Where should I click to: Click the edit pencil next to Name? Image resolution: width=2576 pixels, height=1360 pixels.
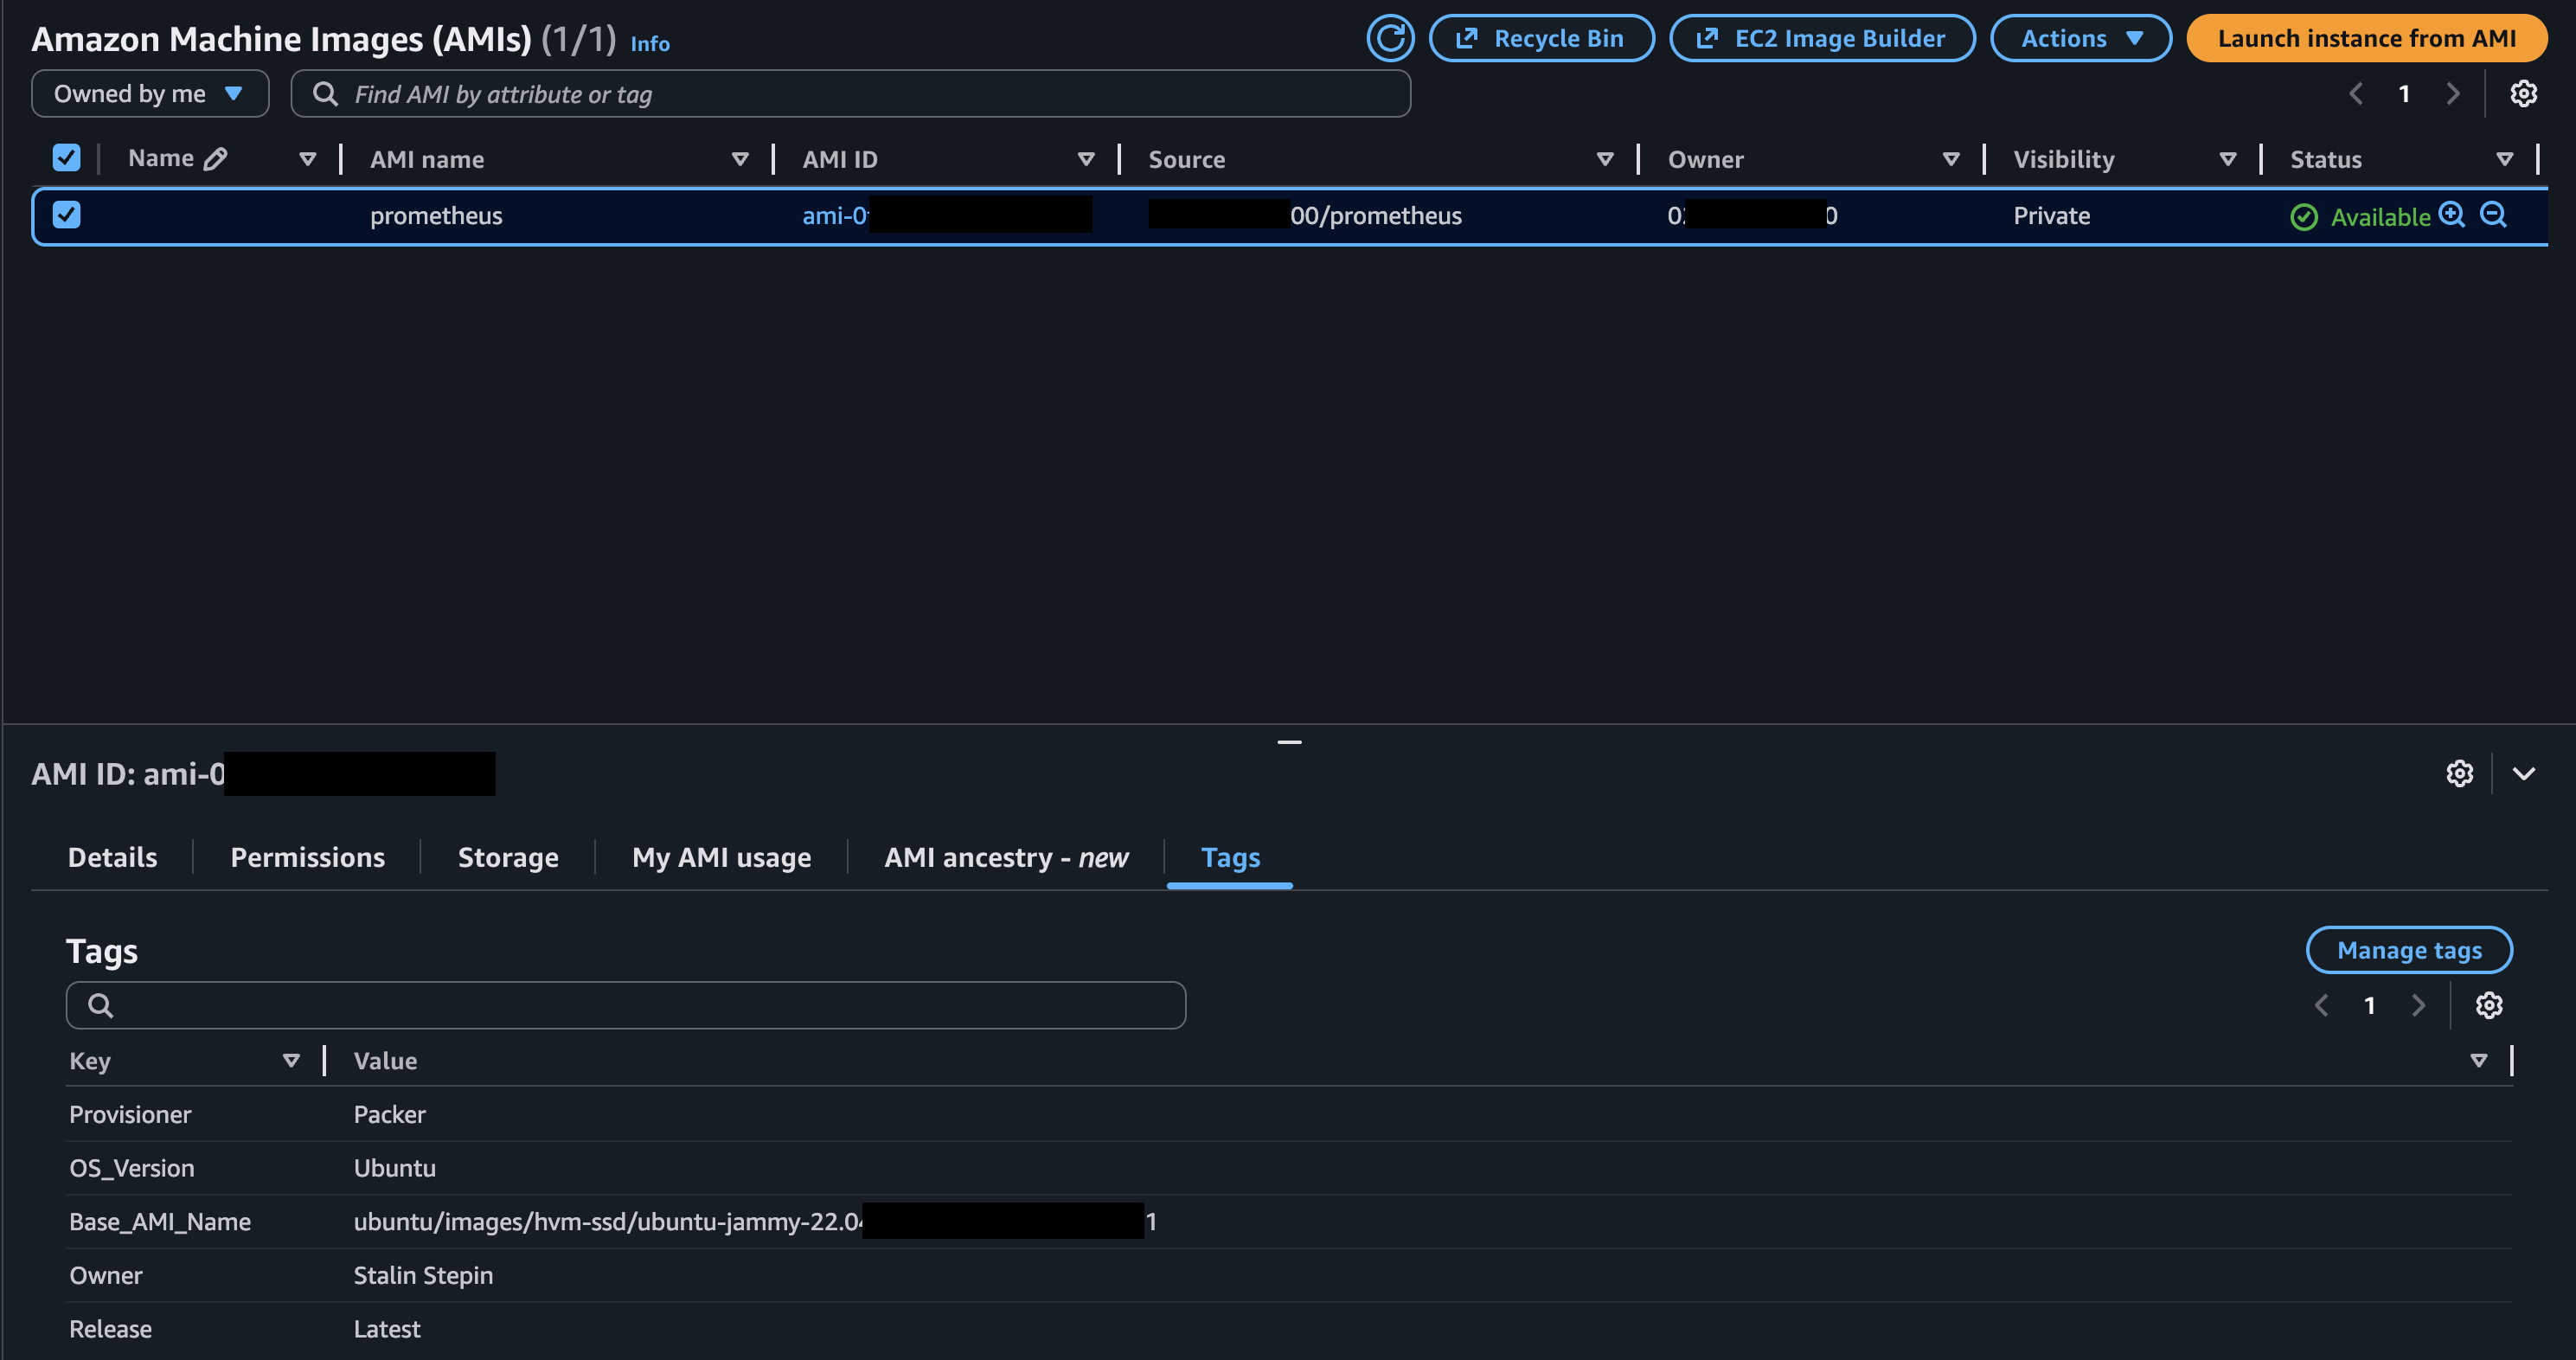pyautogui.click(x=215, y=159)
